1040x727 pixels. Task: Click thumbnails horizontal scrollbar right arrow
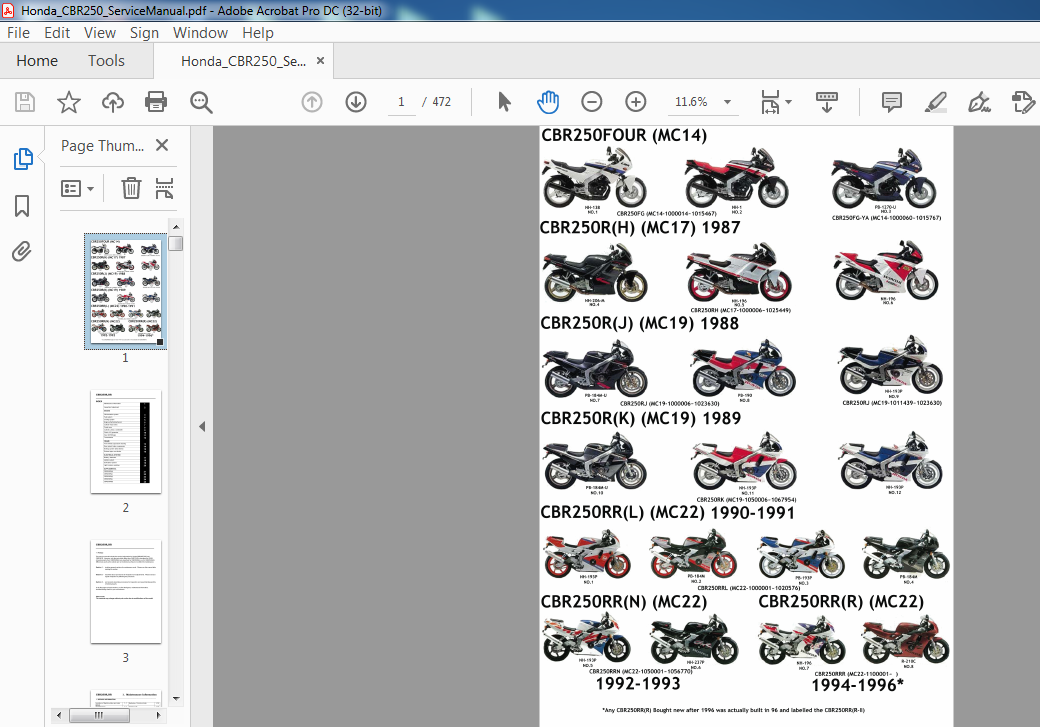158,716
